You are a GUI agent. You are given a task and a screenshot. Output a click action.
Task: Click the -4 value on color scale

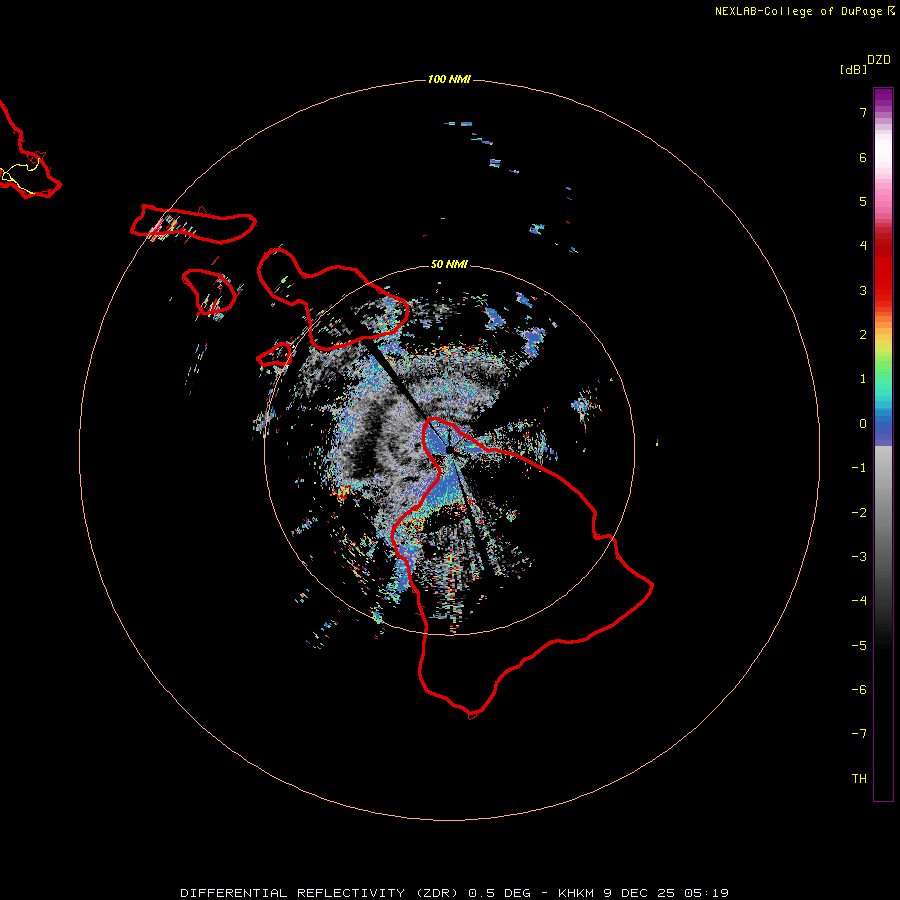coord(859,601)
